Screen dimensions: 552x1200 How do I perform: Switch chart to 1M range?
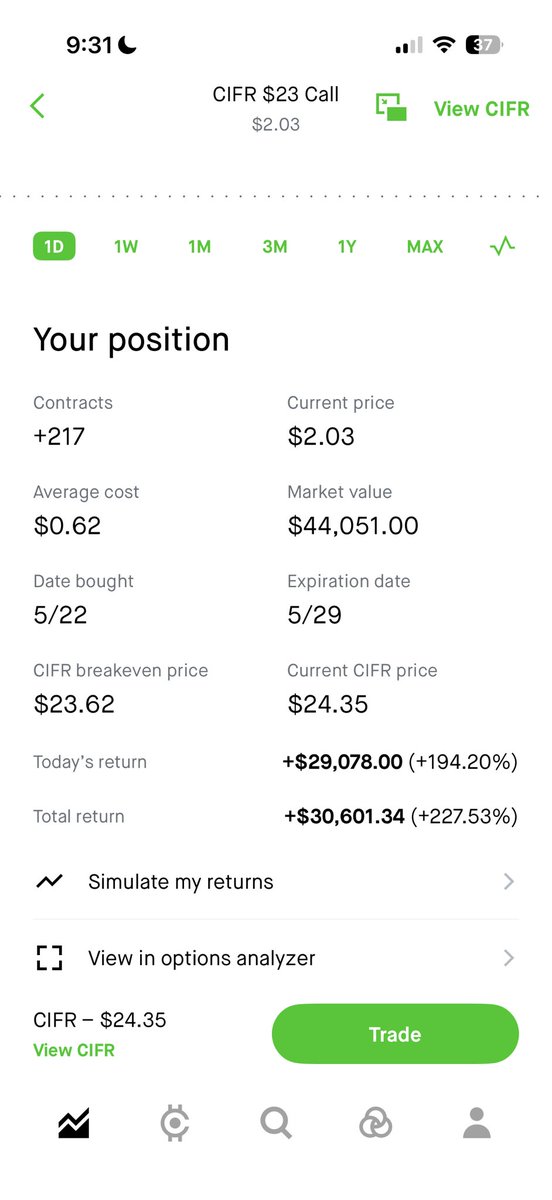coord(199,246)
